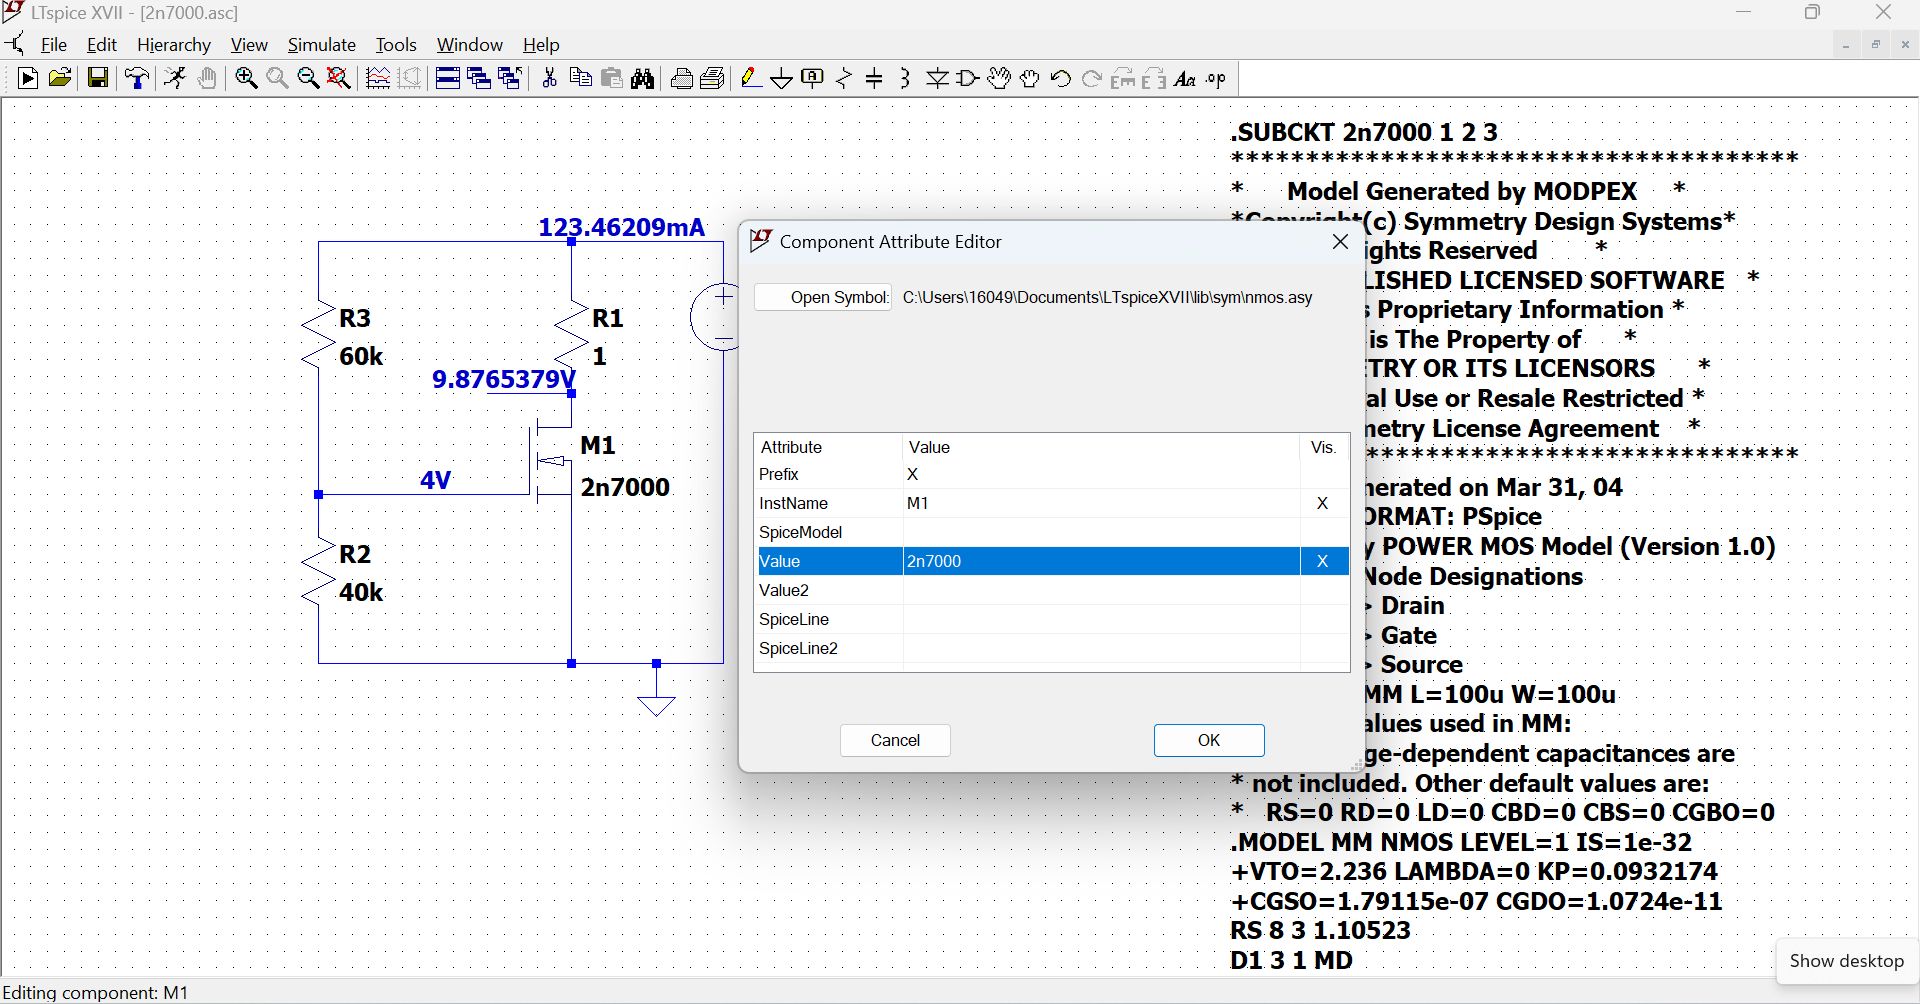Select the Draw Wire pencil tool
The width and height of the screenshot is (1920, 1004).
pyautogui.click(x=751, y=79)
